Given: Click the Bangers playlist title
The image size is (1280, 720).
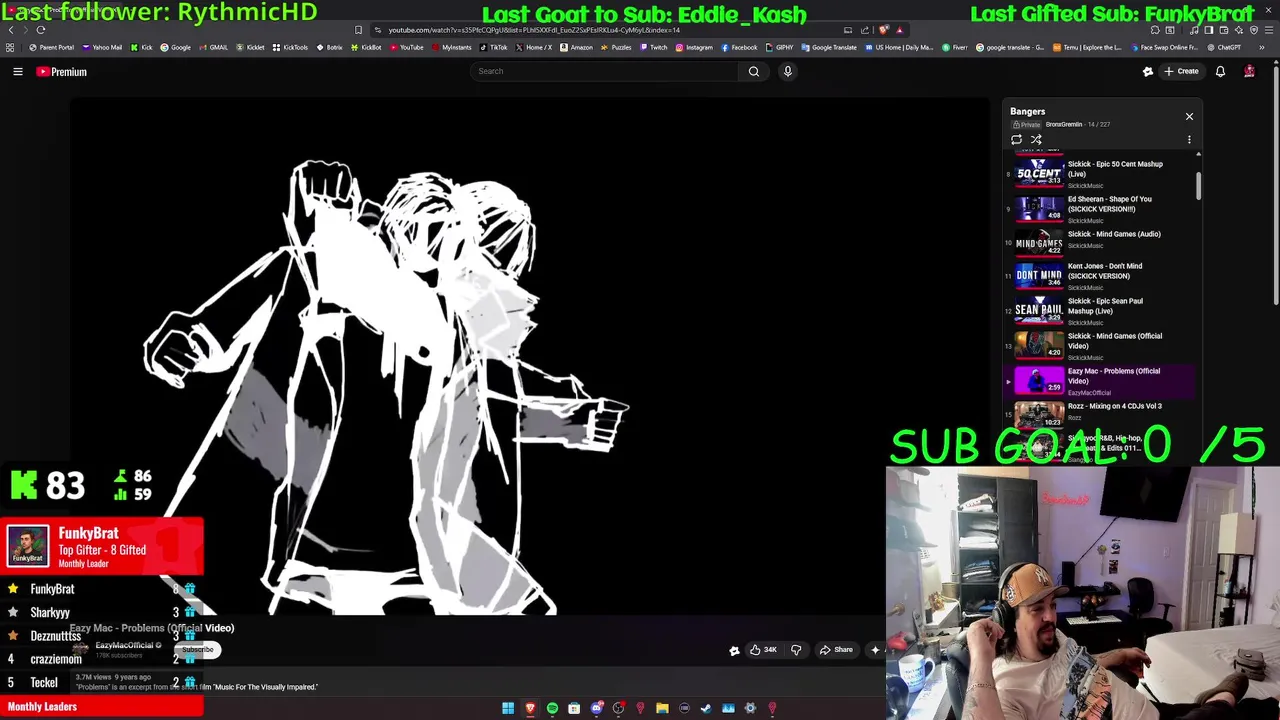Looking at the screenshot, I should pyautogui.click(x=1027, y=112).
